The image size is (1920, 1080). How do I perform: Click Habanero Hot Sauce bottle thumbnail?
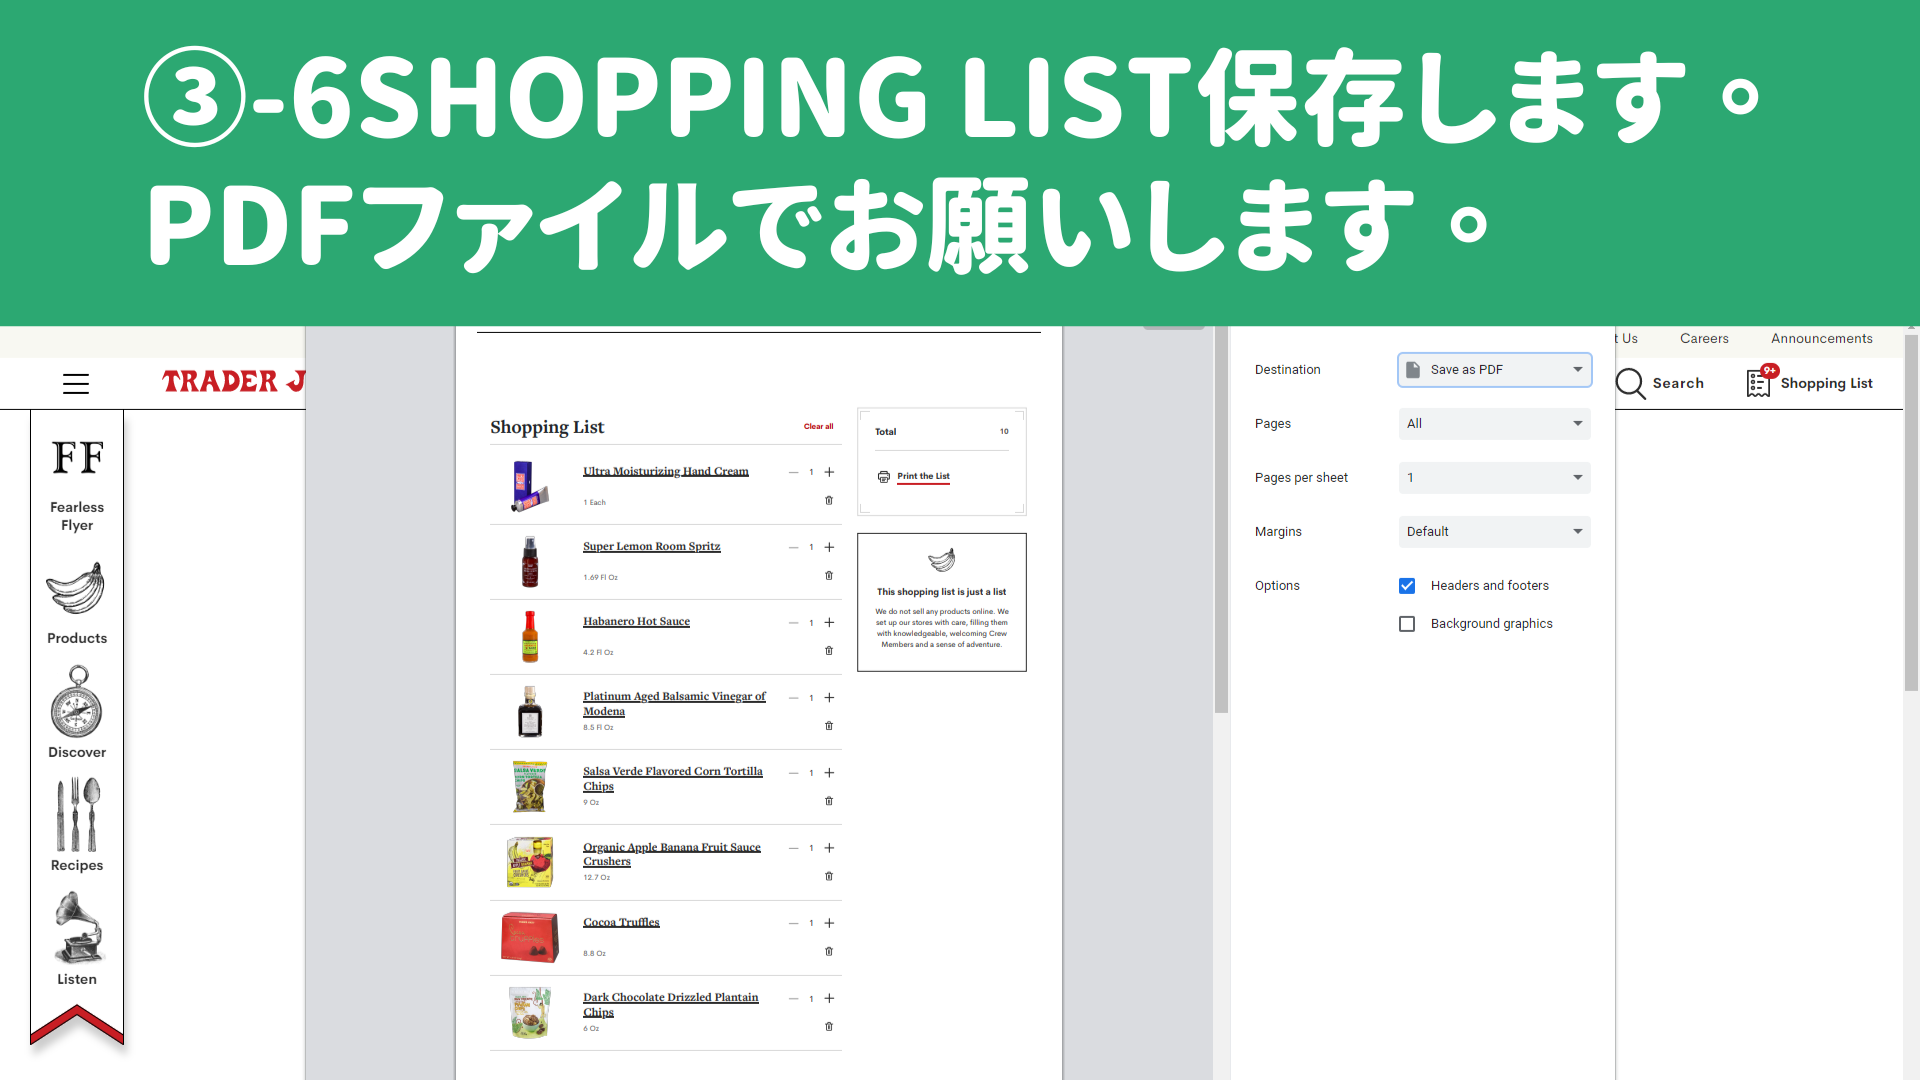point(530,637)
